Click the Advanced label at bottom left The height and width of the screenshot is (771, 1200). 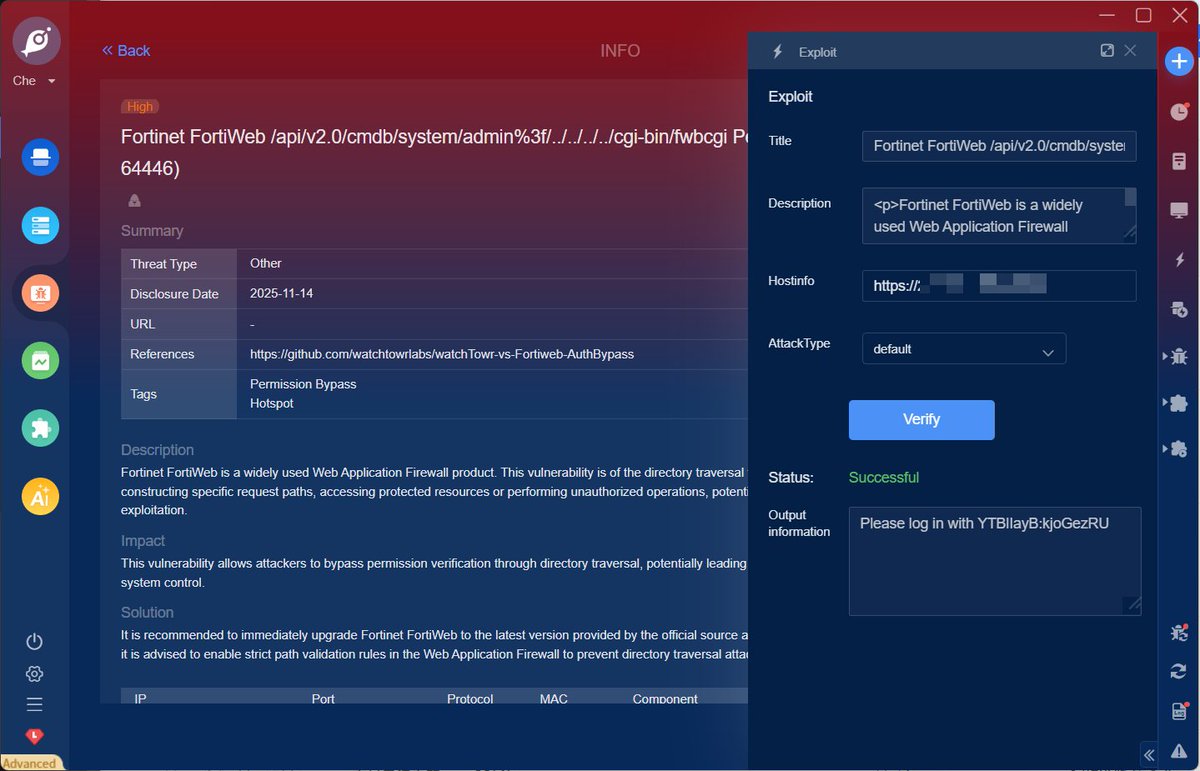31,763
